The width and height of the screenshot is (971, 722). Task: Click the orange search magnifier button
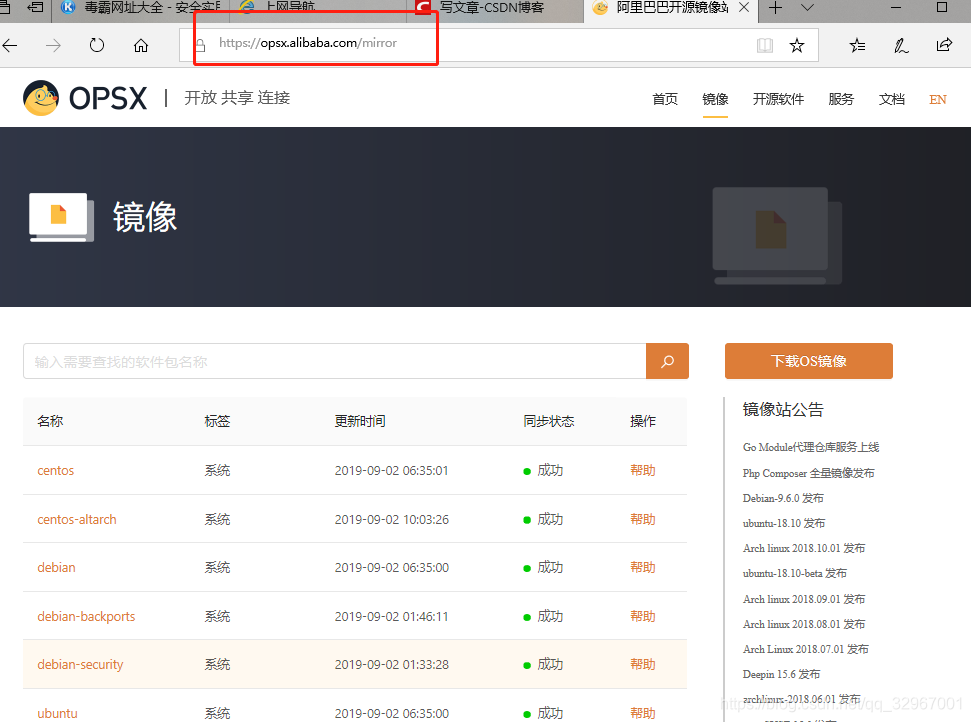tap(667, 361)
